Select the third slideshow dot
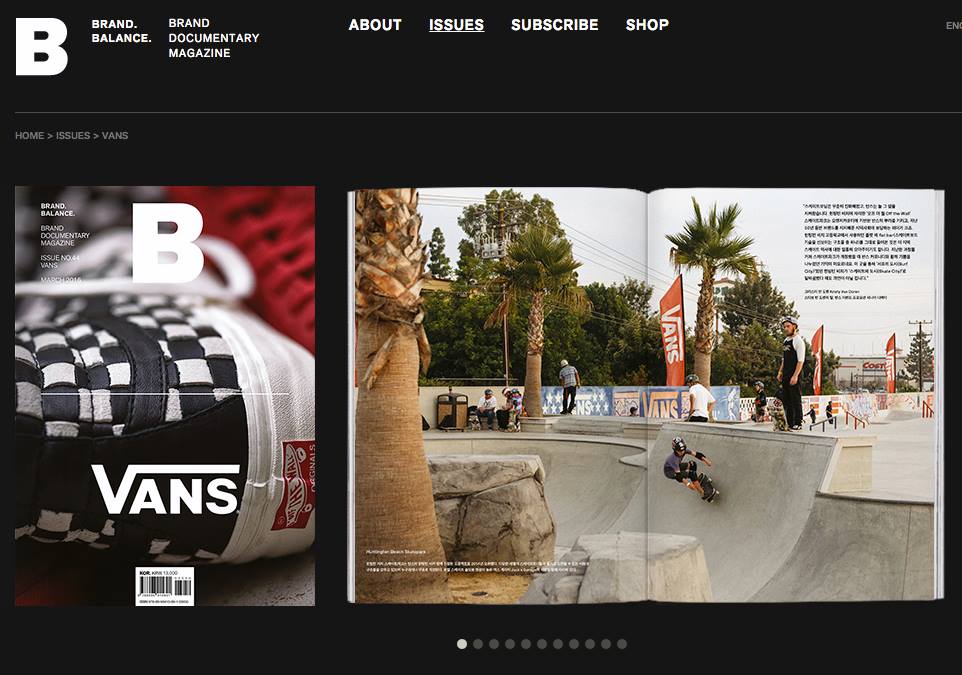The width and height of the screenshot is (962, 675). (494, 644)
